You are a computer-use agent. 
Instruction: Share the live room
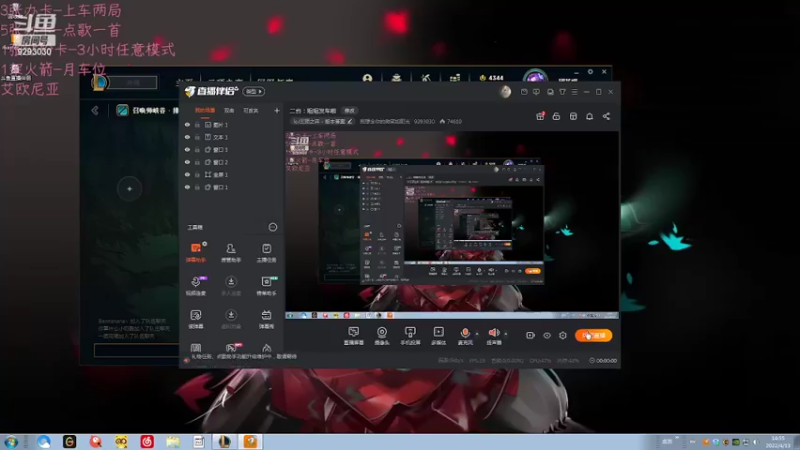pos(606,116)
